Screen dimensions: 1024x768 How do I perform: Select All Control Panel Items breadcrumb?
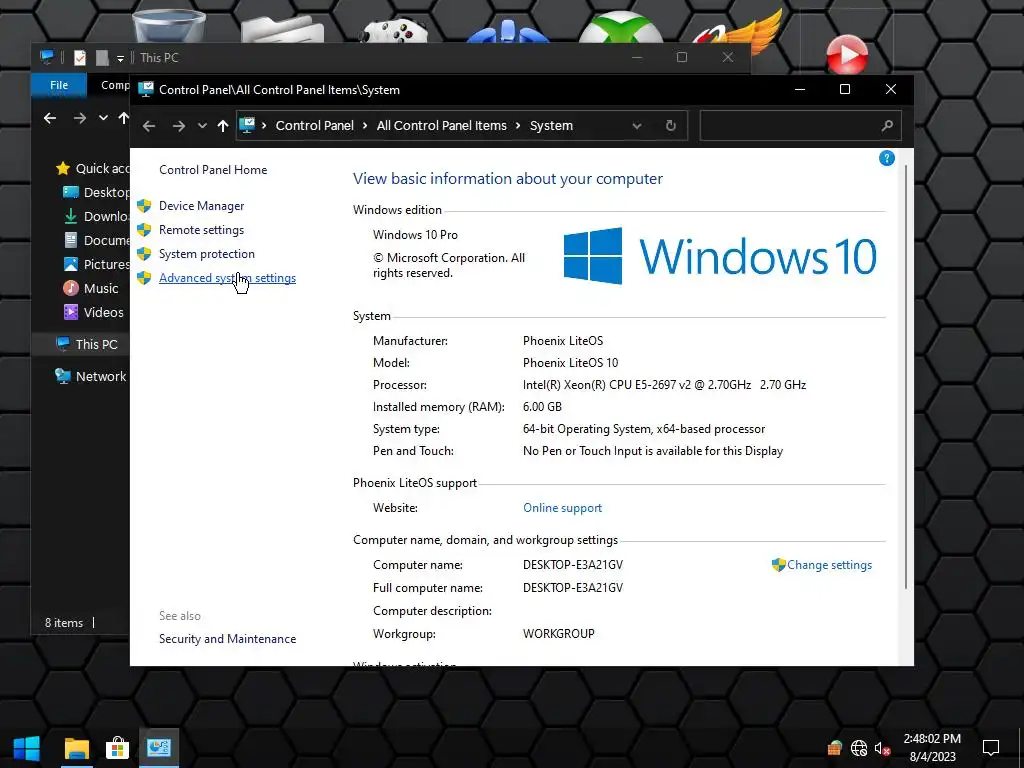coord(441,126)
